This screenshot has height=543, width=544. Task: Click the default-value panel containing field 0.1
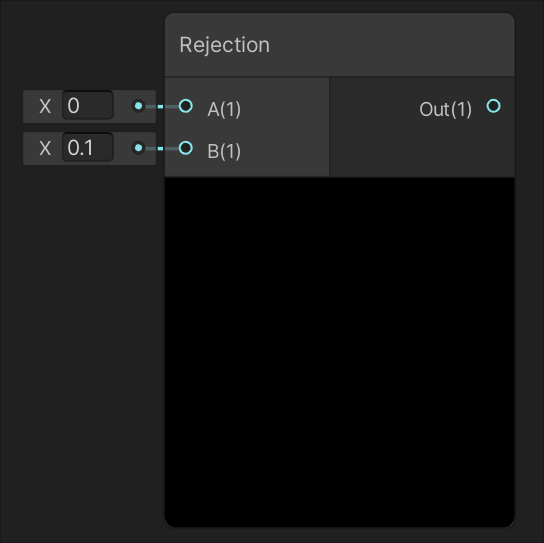point(90,149)
